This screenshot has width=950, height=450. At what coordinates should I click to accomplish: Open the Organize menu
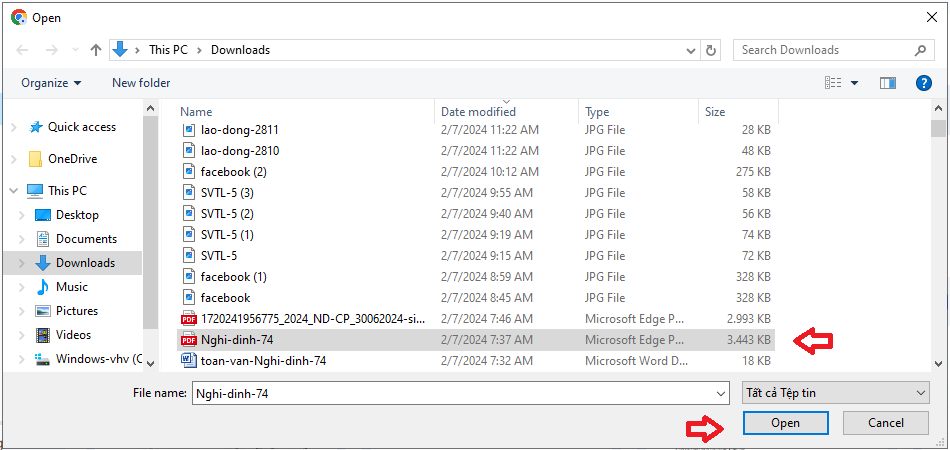51,83
